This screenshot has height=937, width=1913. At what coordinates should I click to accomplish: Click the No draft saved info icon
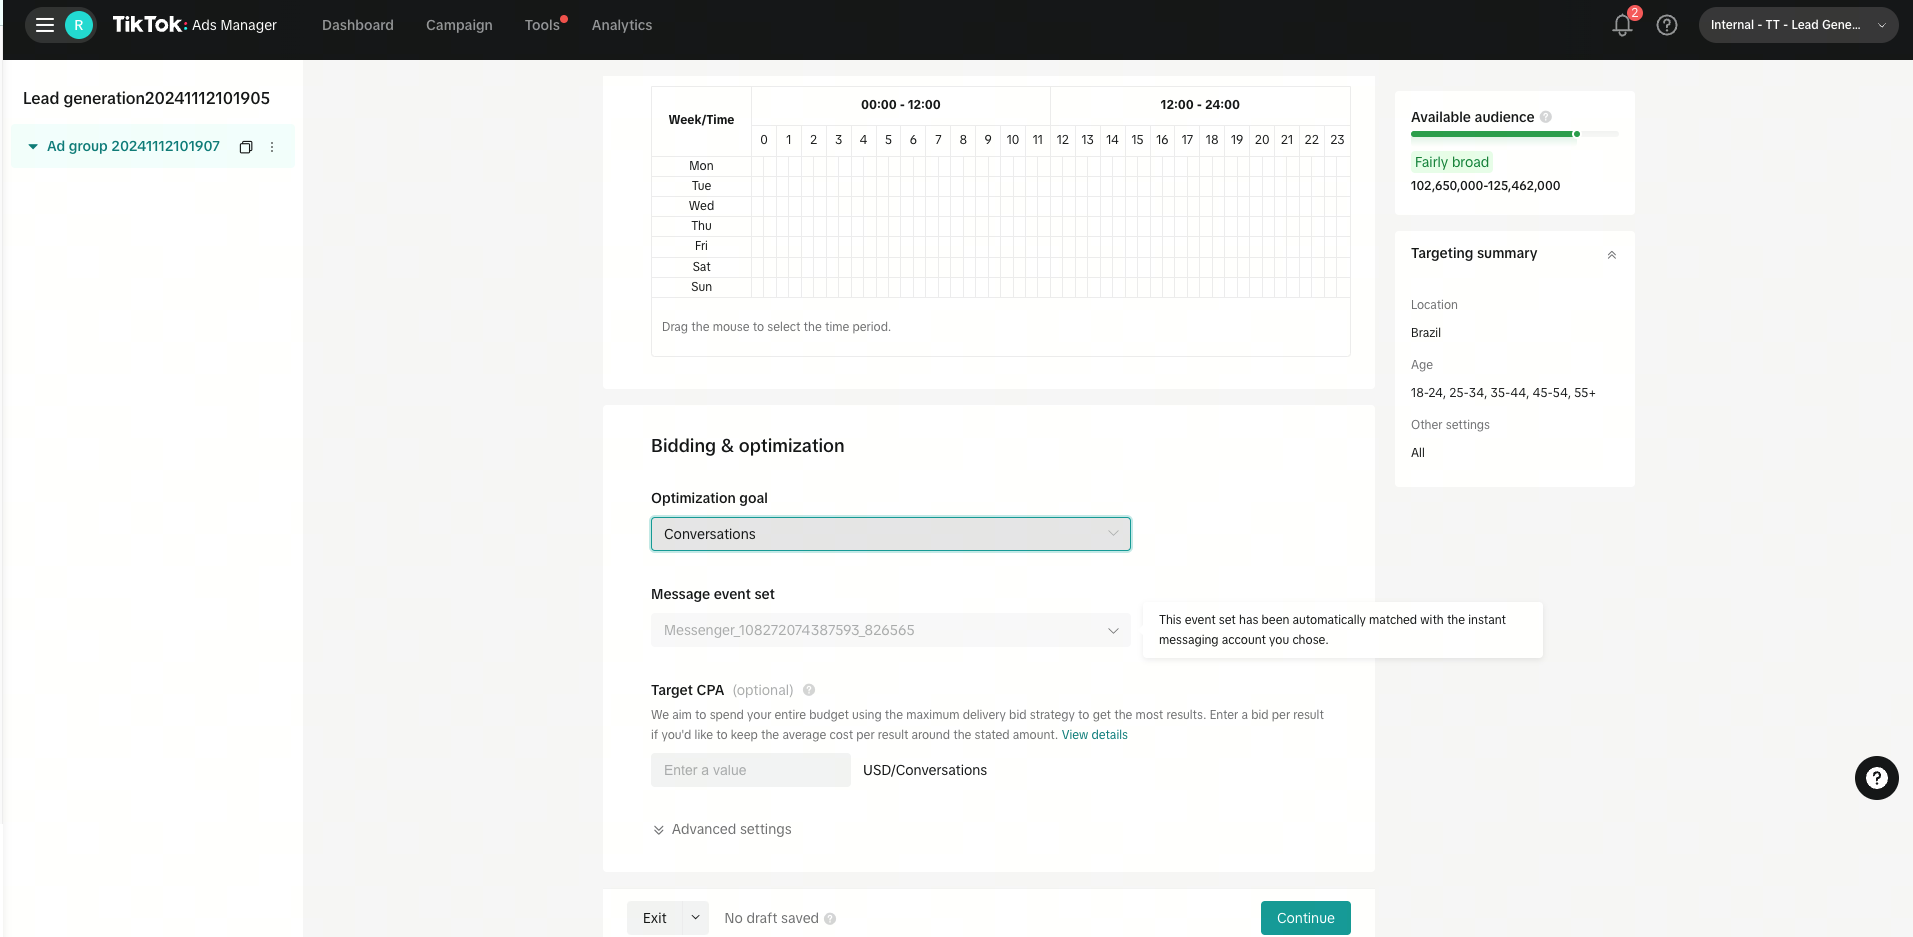tap(830, 919)
